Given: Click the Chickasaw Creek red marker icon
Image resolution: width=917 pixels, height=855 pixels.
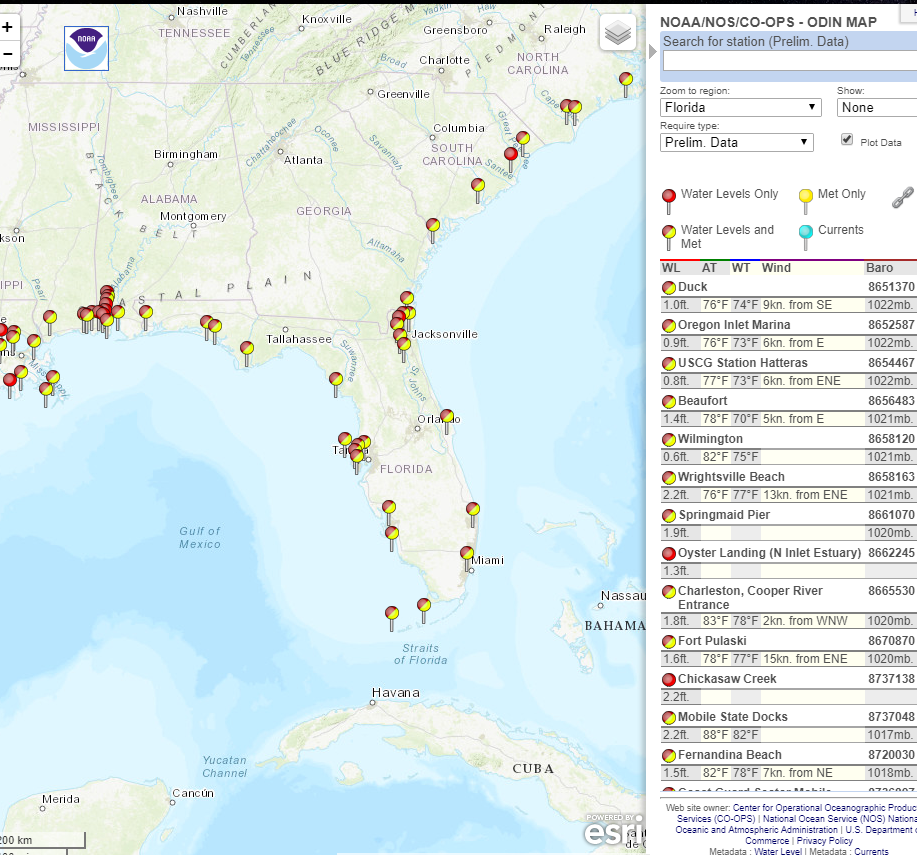Looking at the screenshot, I should [x=668, y=679].
